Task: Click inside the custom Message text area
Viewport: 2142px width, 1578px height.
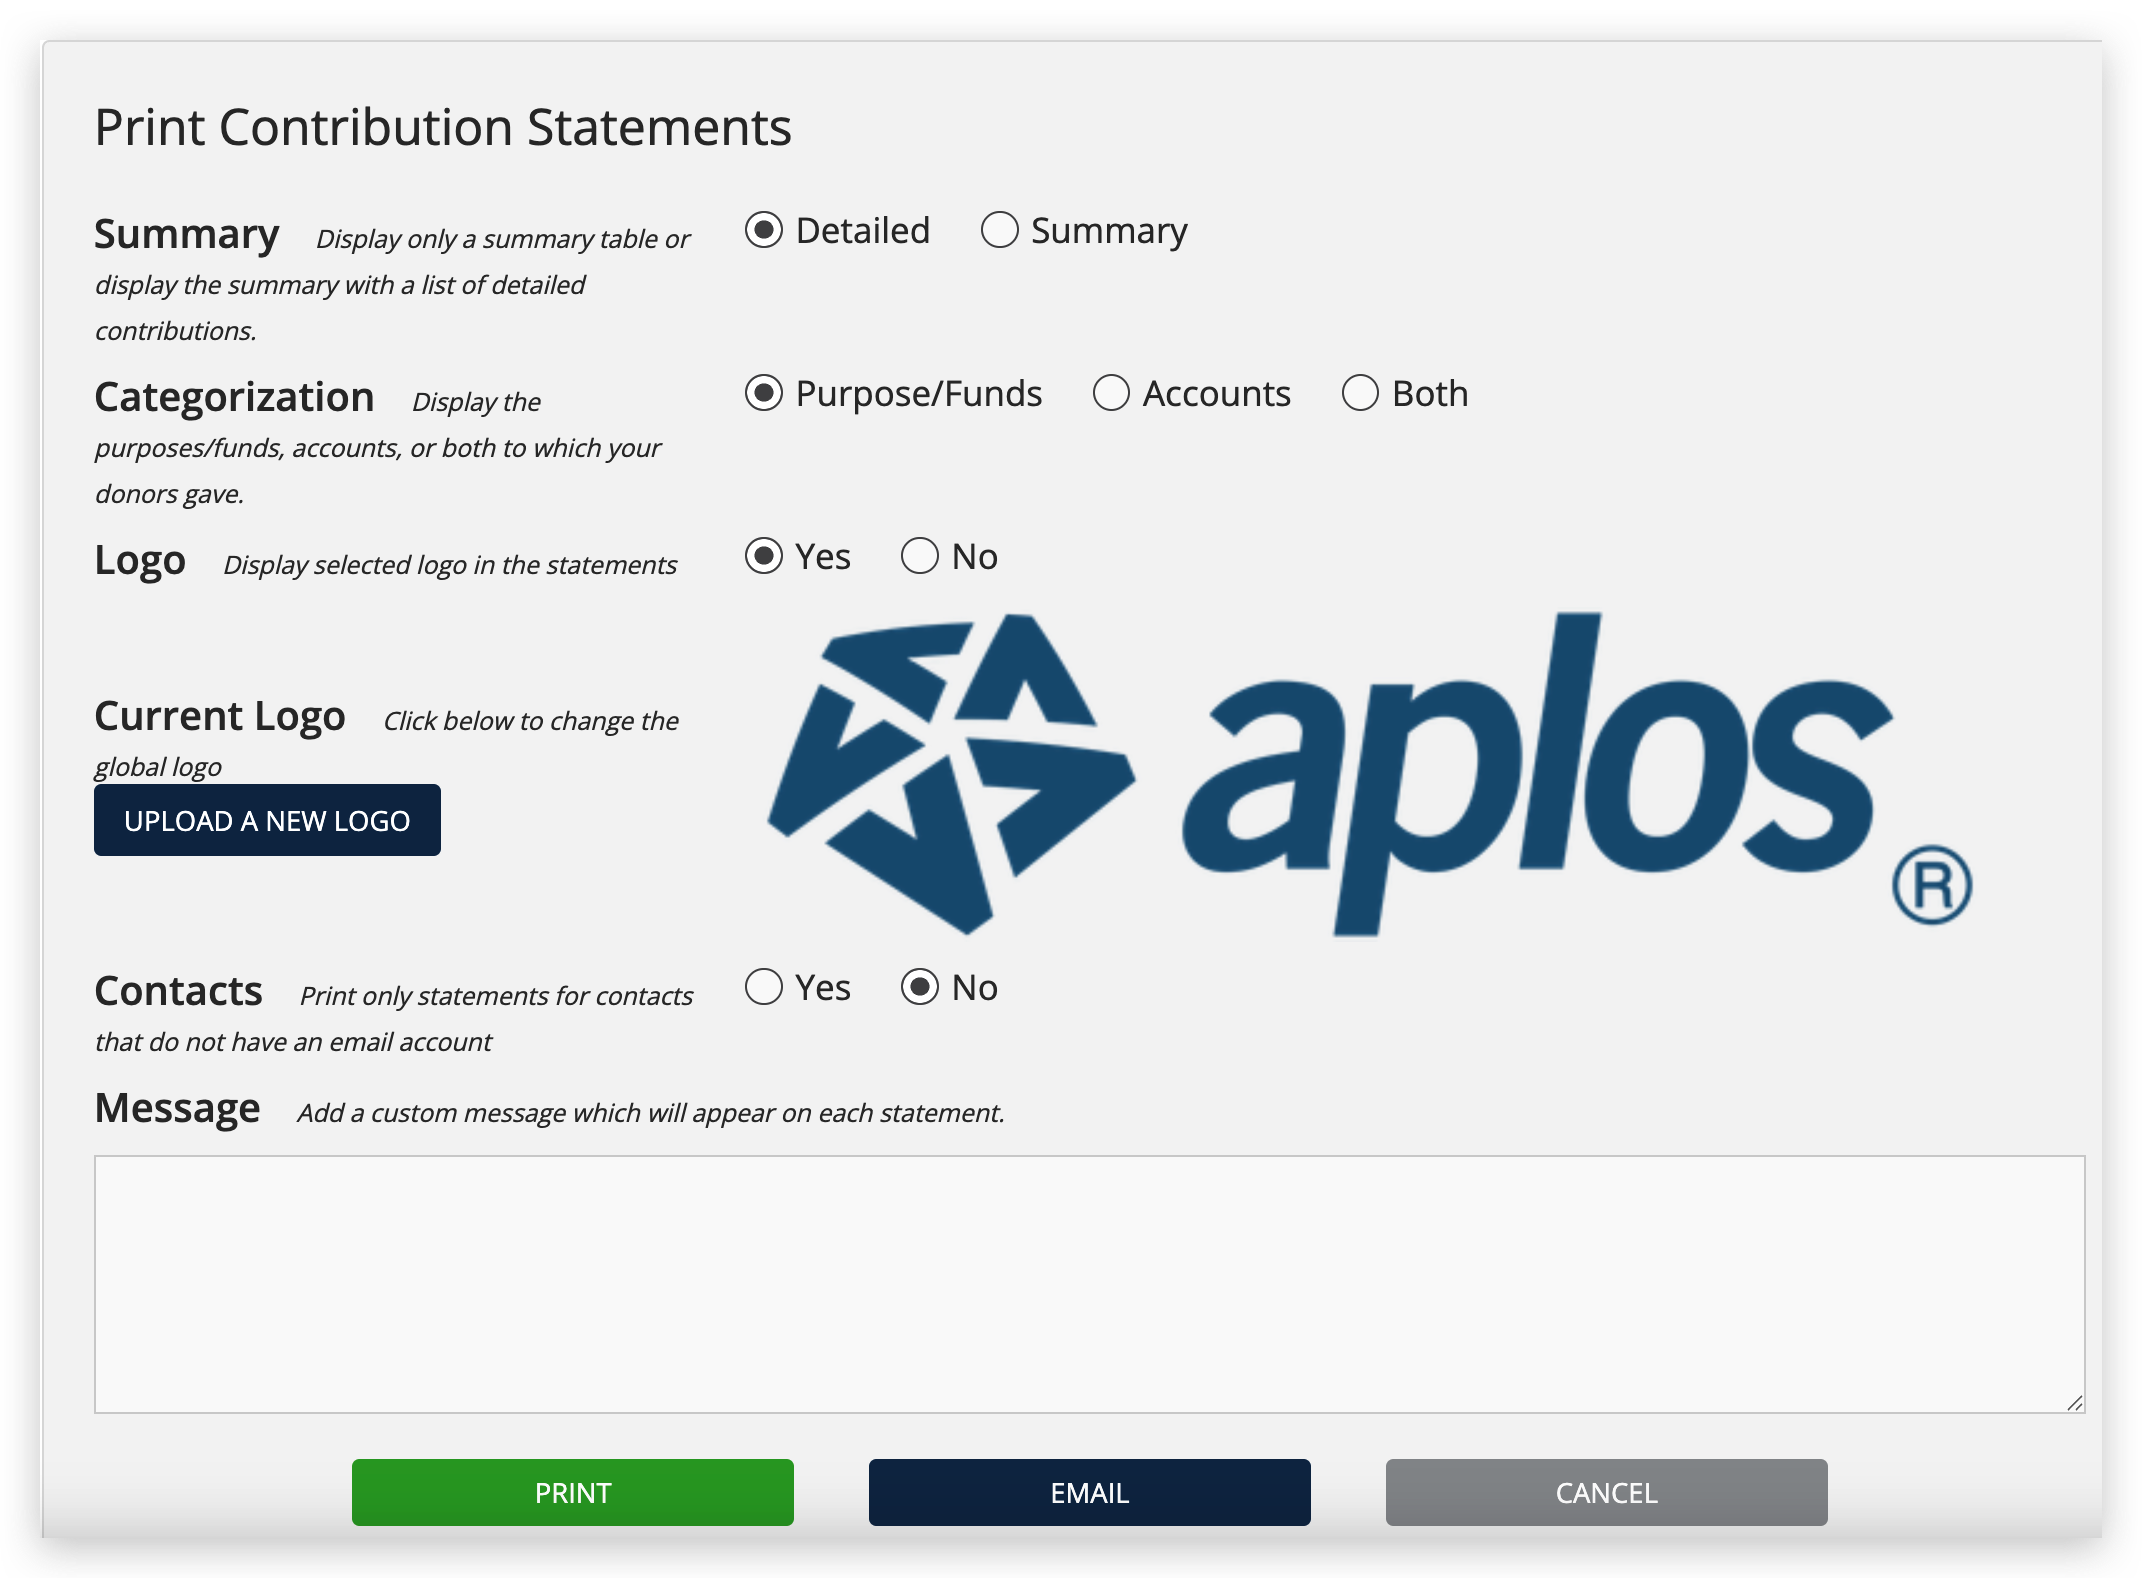Action: (1090, 1284)
